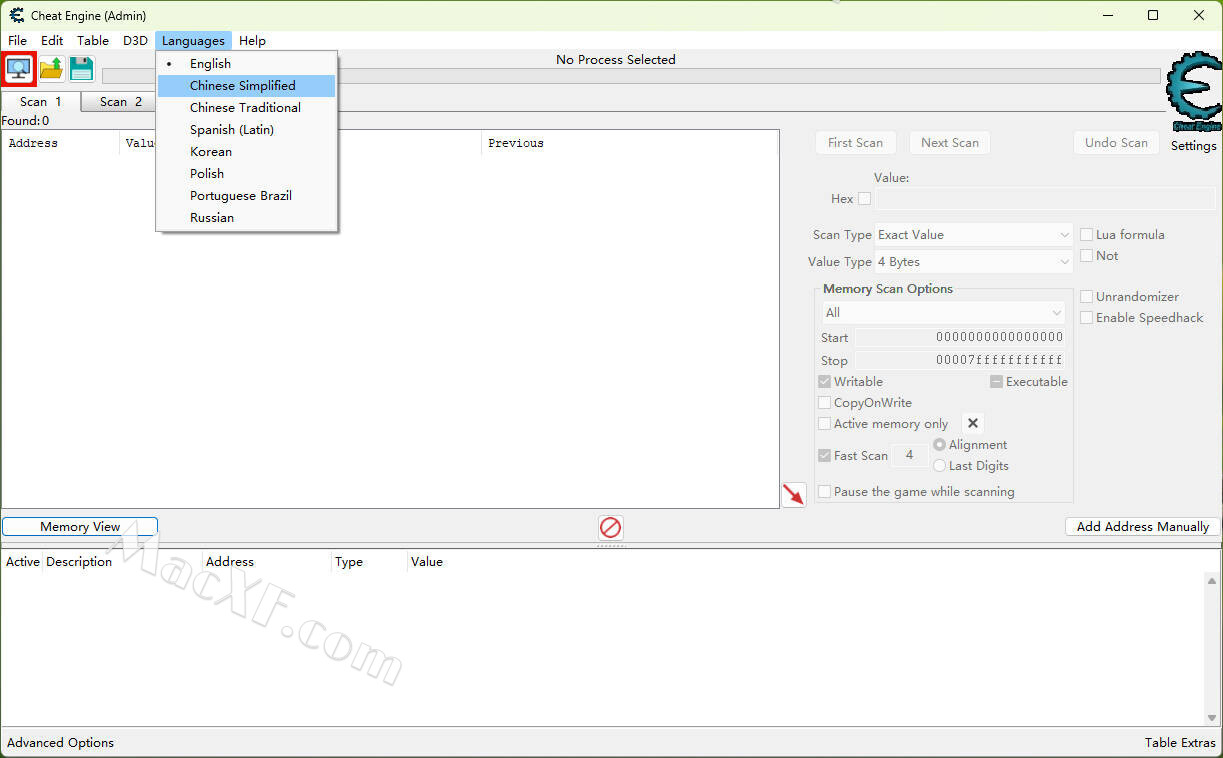Screen dimensions: 1223x758
Task: Enable the Hex checkbox
Action: (864, 199)
